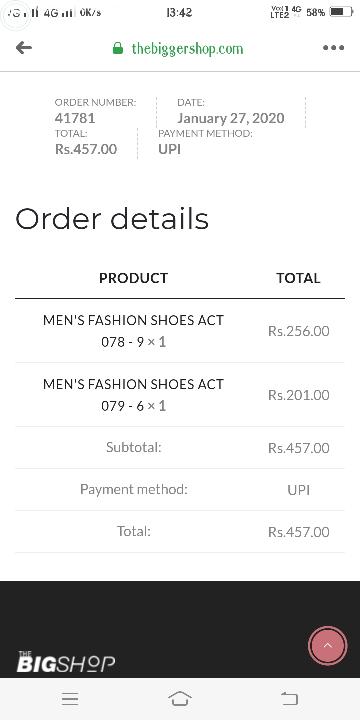This screenshot has width=360, height=720.
Task: Tap the PRODUCT column header
Action: [134, 278]
